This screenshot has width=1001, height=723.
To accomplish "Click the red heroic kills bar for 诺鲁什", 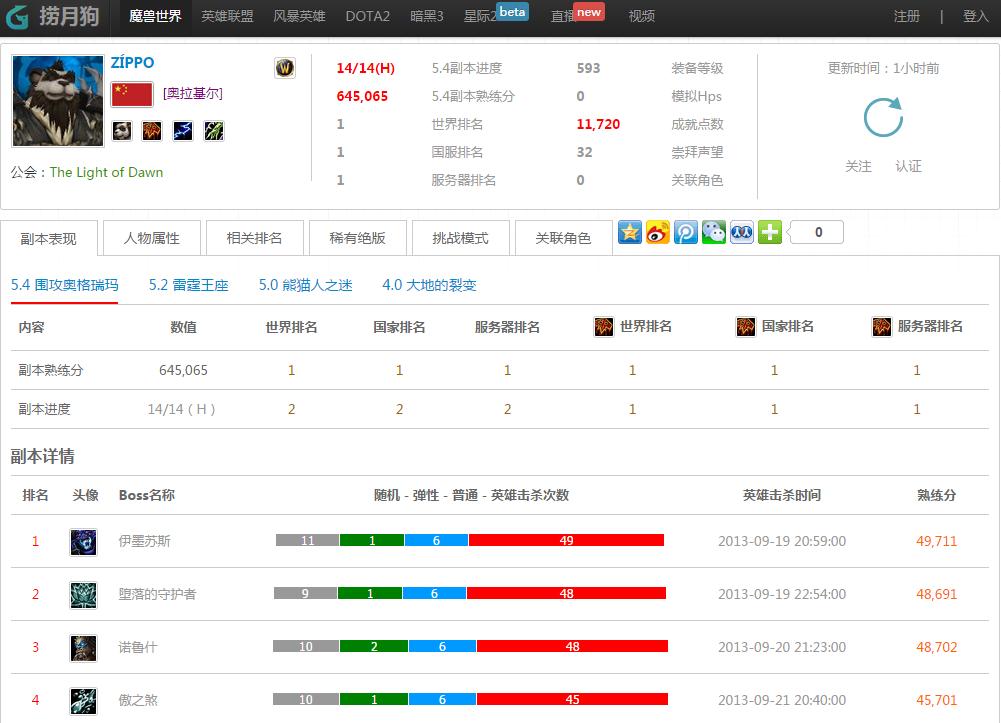I will [572, 646].
